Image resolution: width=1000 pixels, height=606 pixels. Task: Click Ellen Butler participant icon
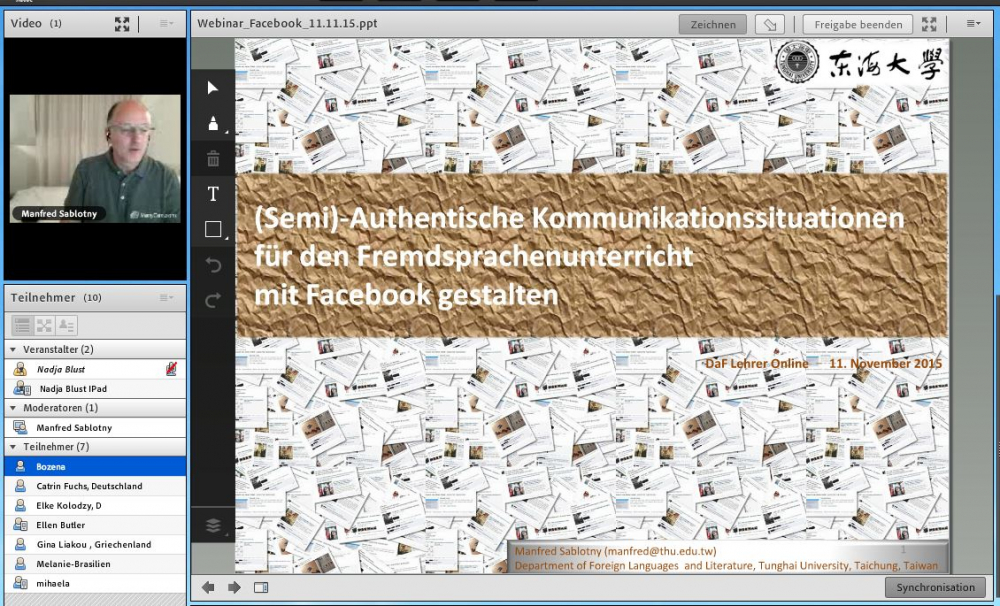pyautogui.click(x=20, y=525)
